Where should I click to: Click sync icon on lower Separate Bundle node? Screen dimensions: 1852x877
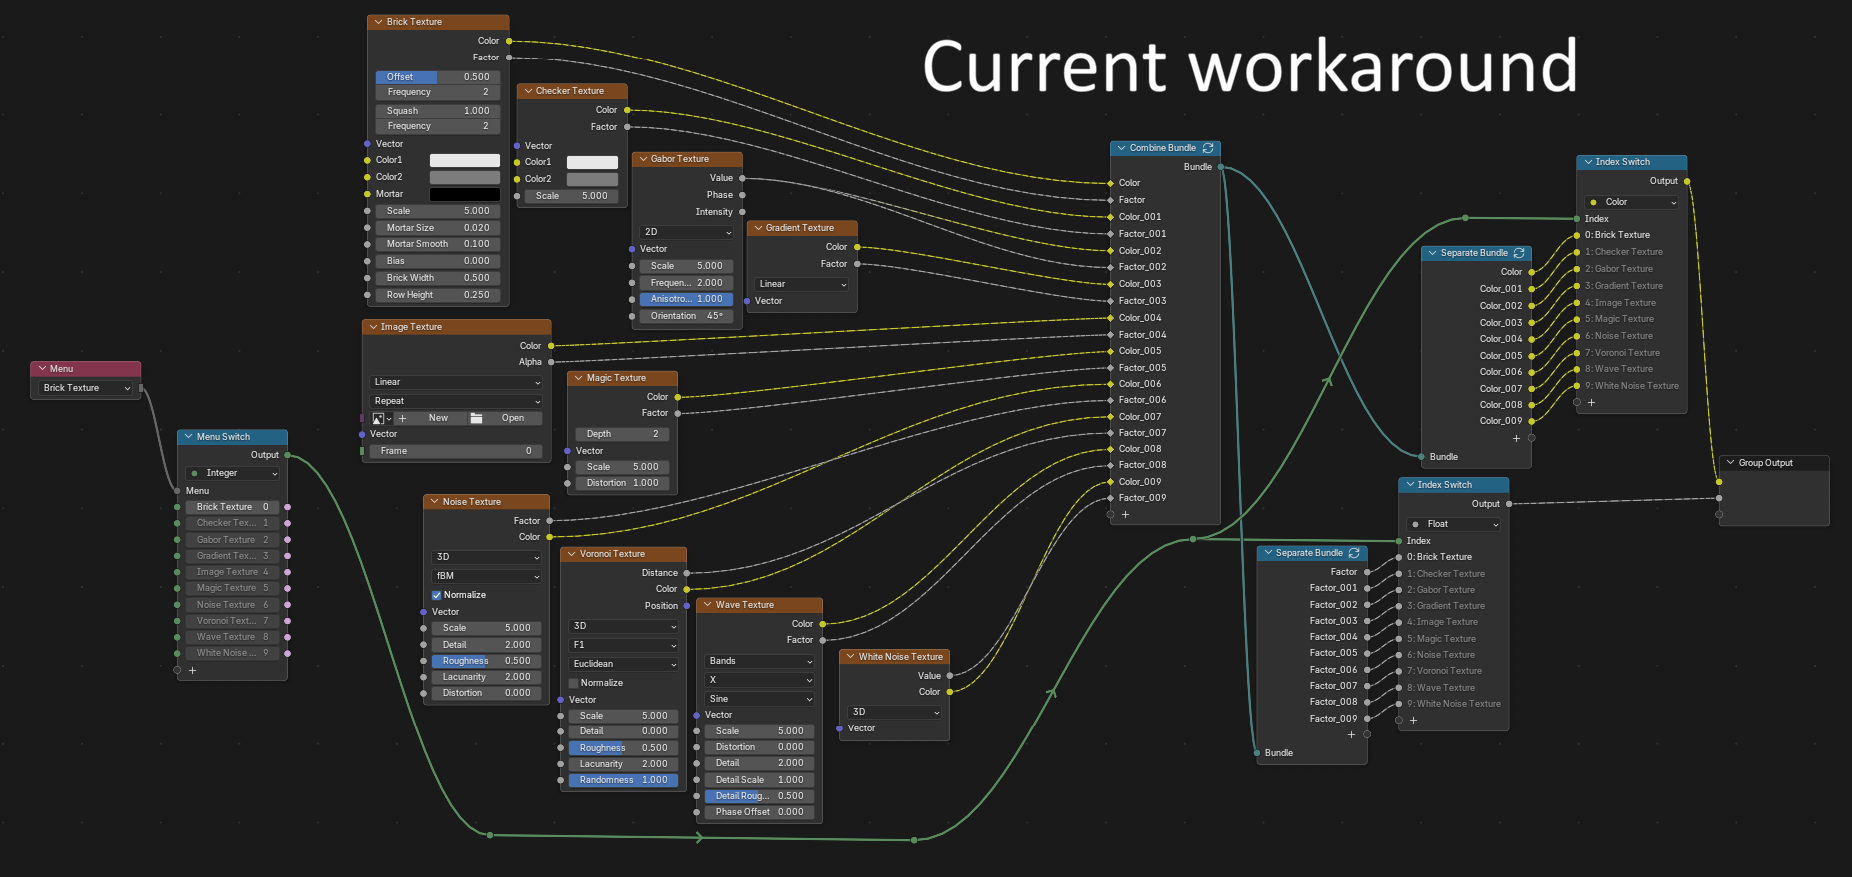click(x=1354, y=553)
